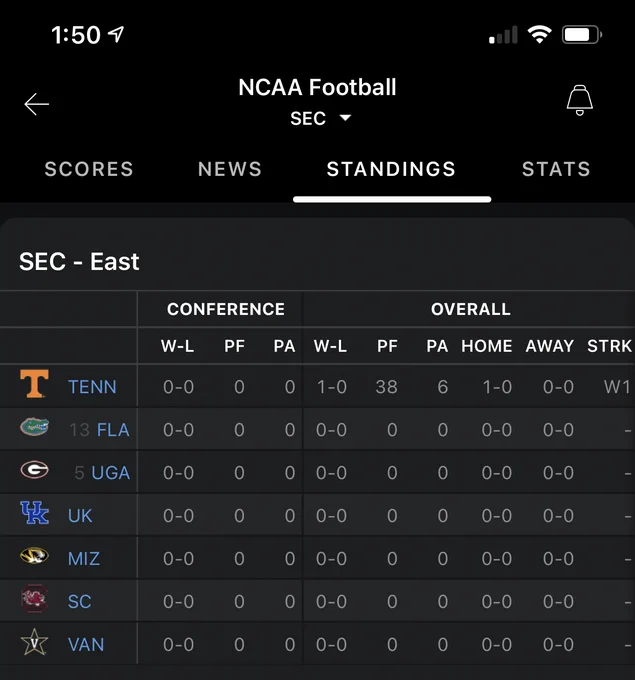635x680 pixels.
Task: Expand the SEC conference dropdown
Action: [x=320, y=118]
